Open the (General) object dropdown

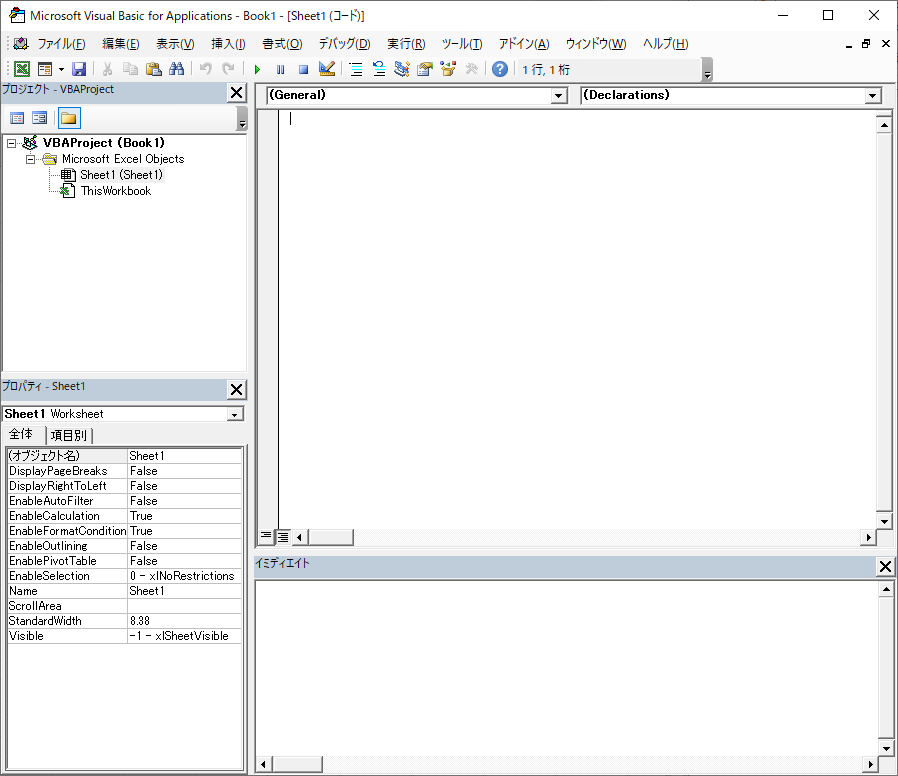click(559, 96)
